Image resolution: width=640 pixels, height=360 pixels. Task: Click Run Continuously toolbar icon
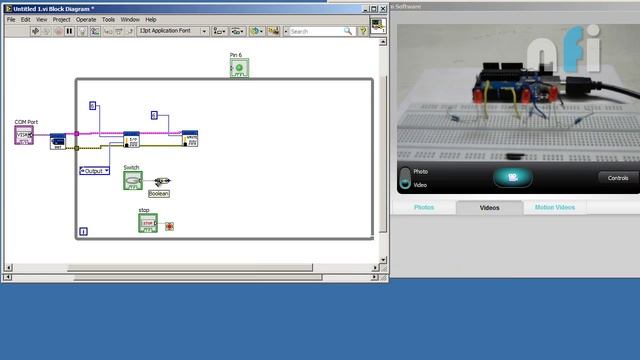[46, 31]
